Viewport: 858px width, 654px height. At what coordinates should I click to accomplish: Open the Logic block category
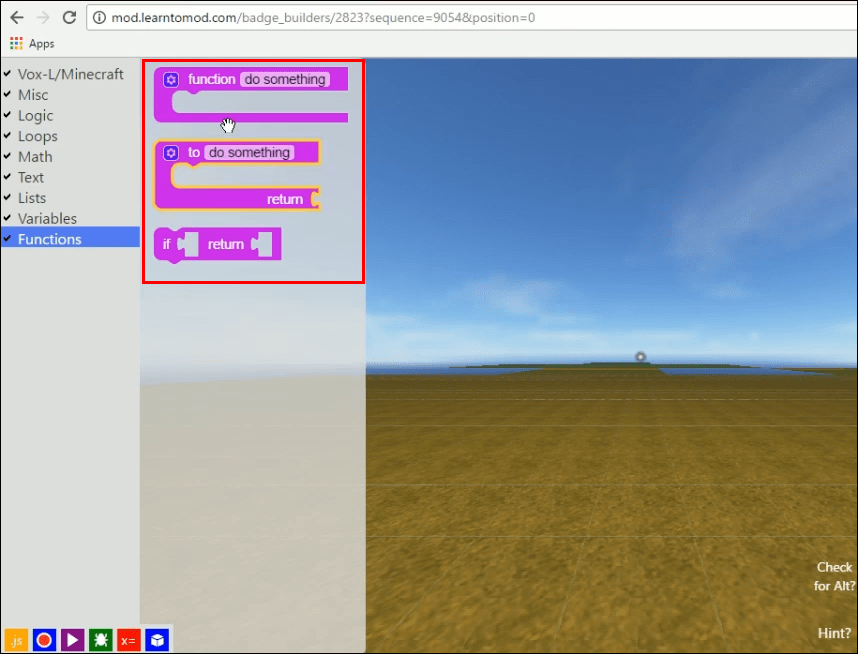pyautogui.click(x=36, y=115)
